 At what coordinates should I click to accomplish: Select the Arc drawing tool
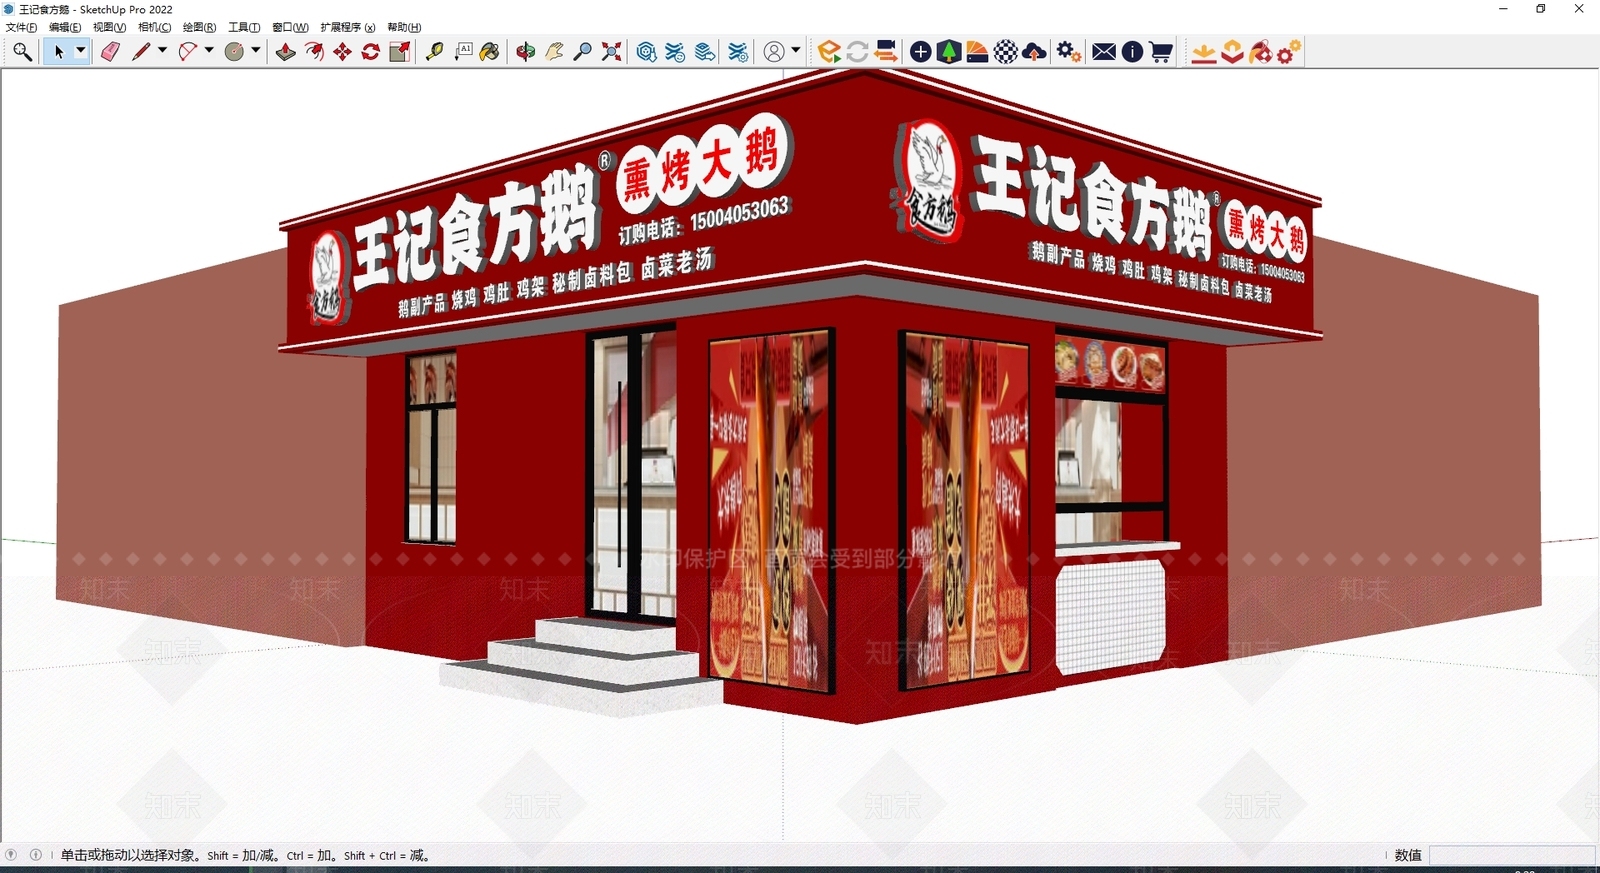tap(187, 52)
